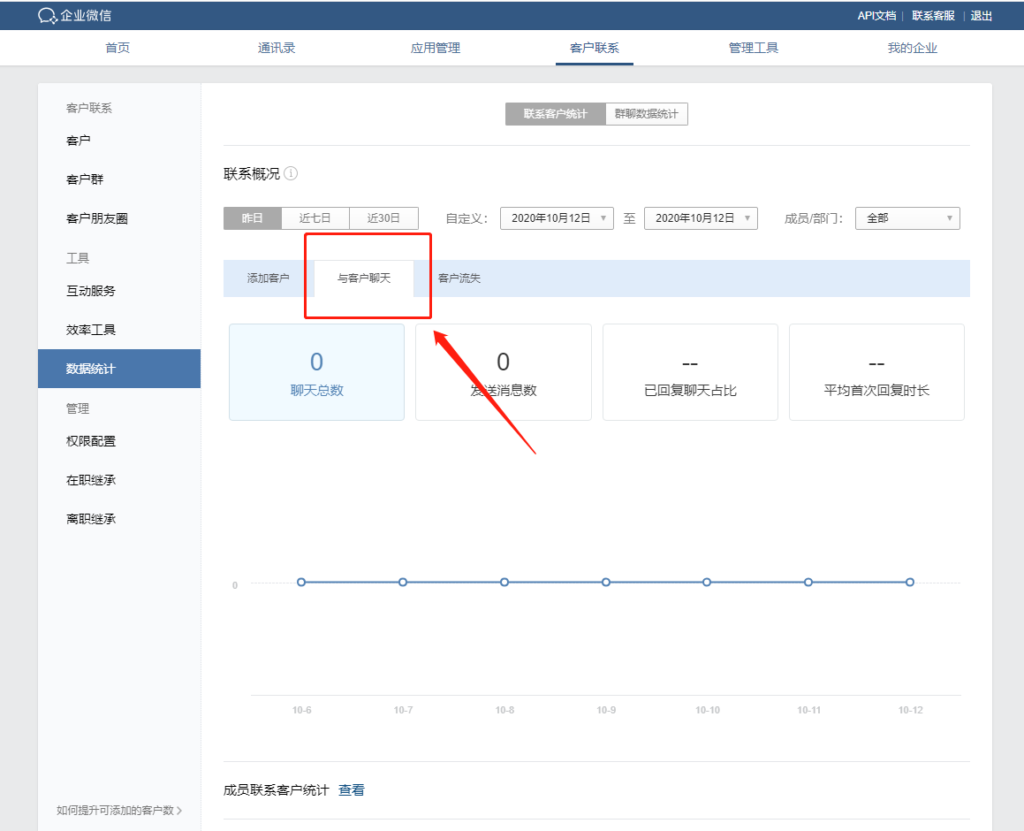
Task: Switch to 群聊数据统计 view
Action: (x=647, y=114)
